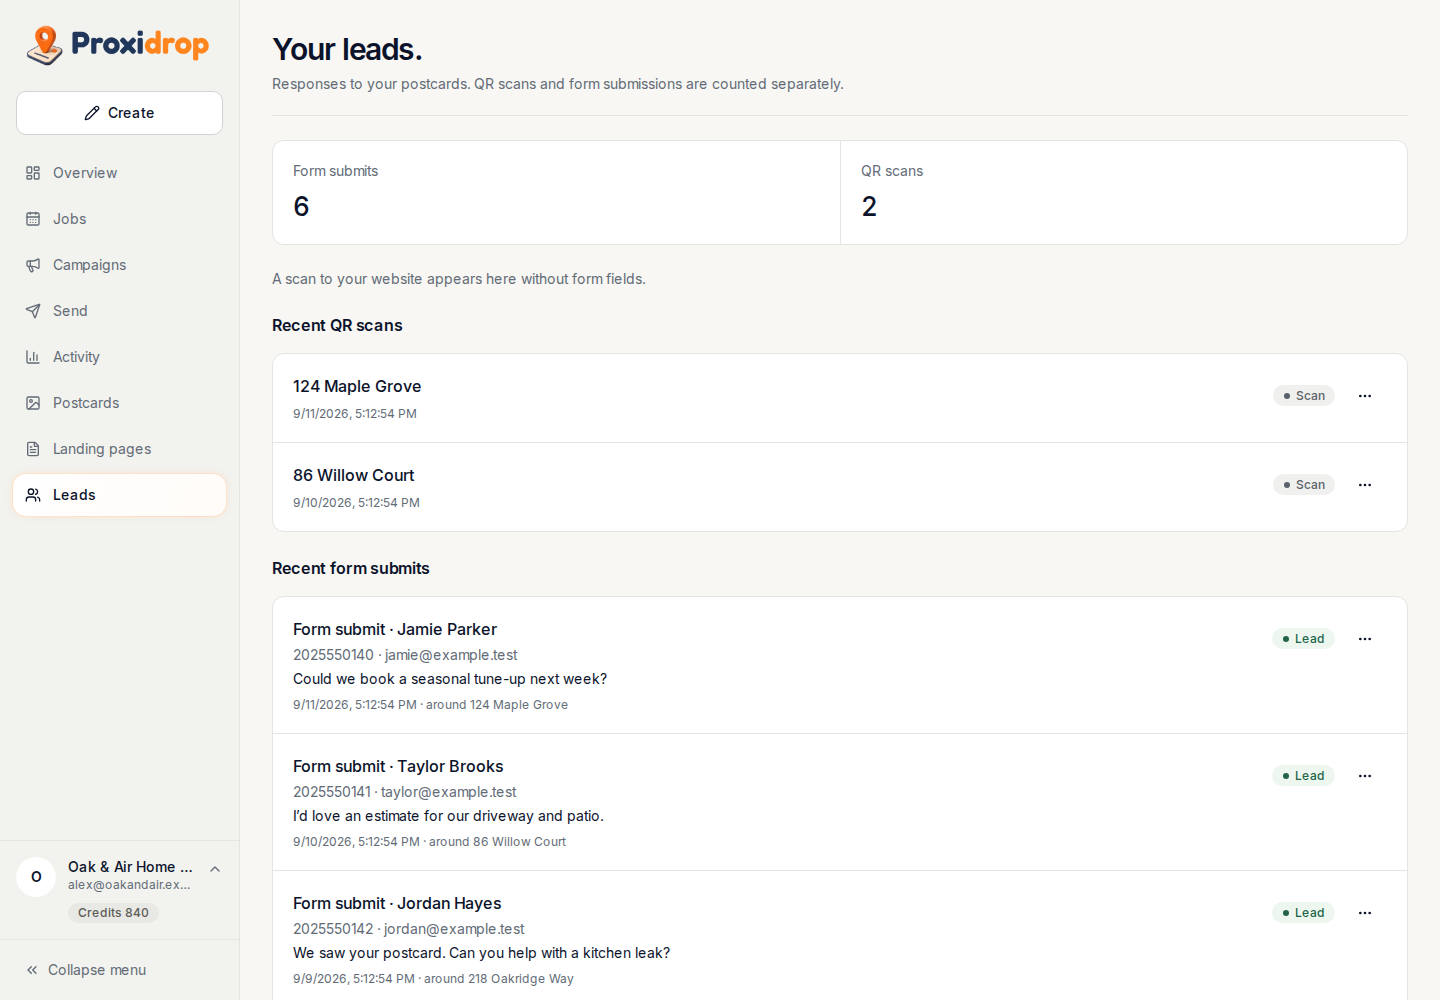
Task: Click the Send paper-plane icon
Action: [x=33, y=311]
